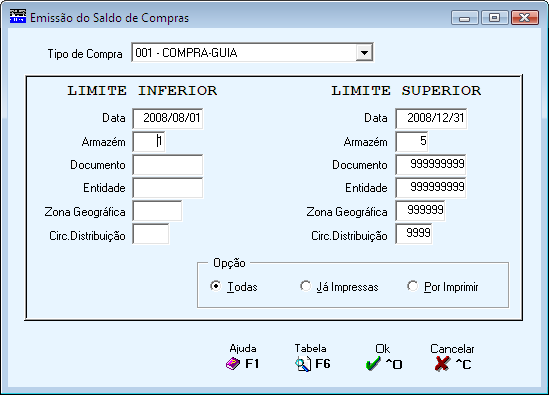Confirm with the green Ok checkmark icon

[373, 364]
